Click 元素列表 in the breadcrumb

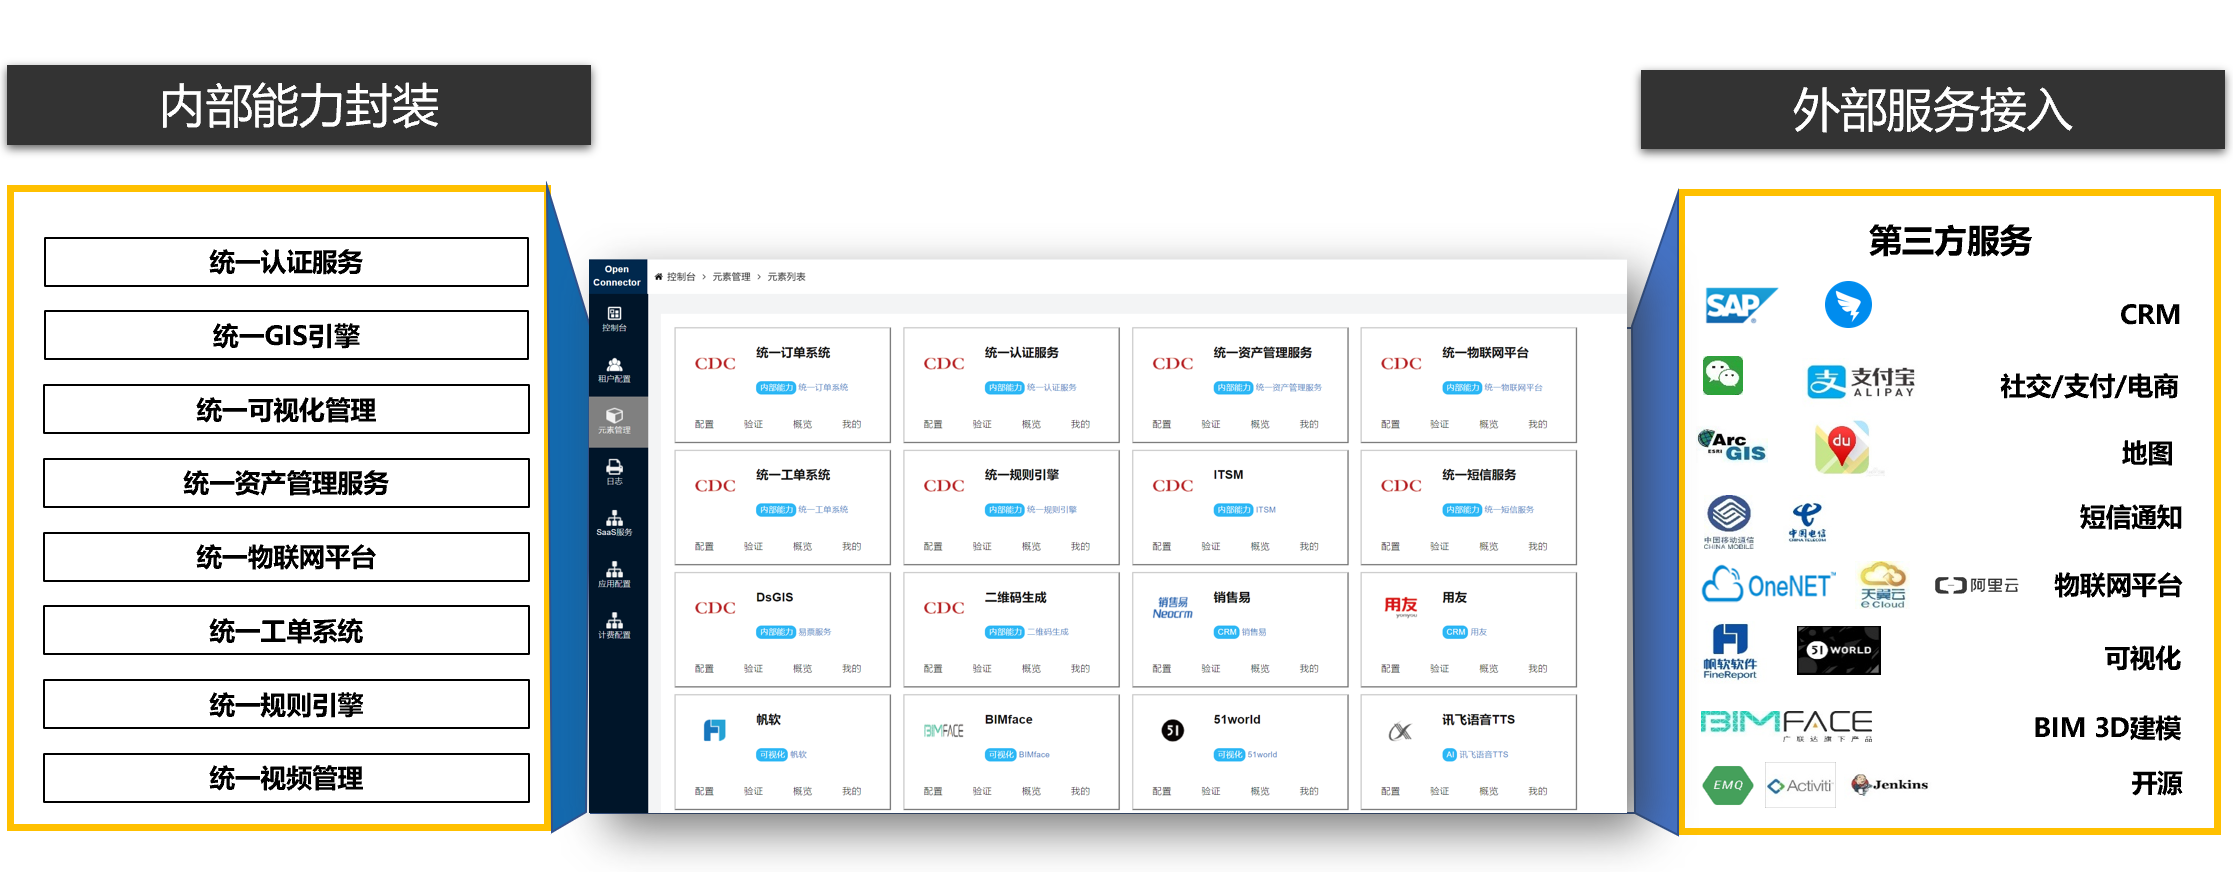(x=786, y=277)
